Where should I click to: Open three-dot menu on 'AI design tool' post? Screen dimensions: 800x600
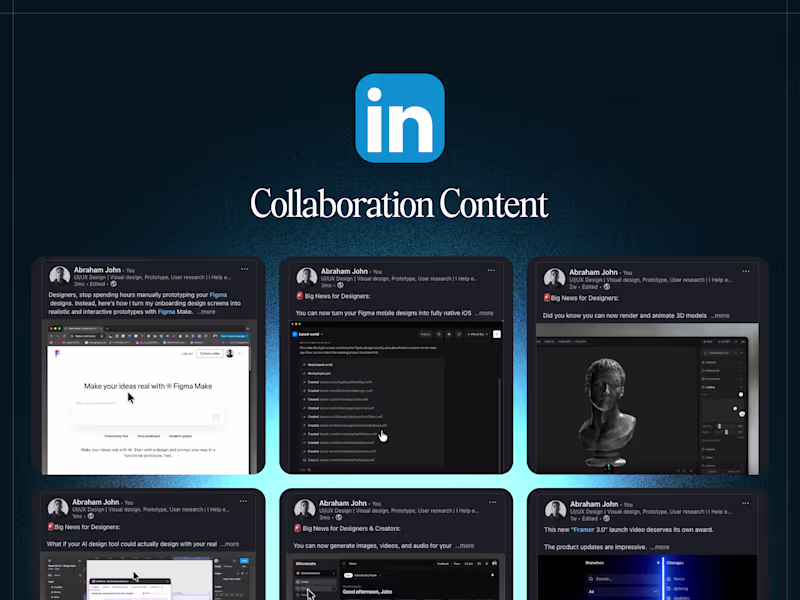243,501
